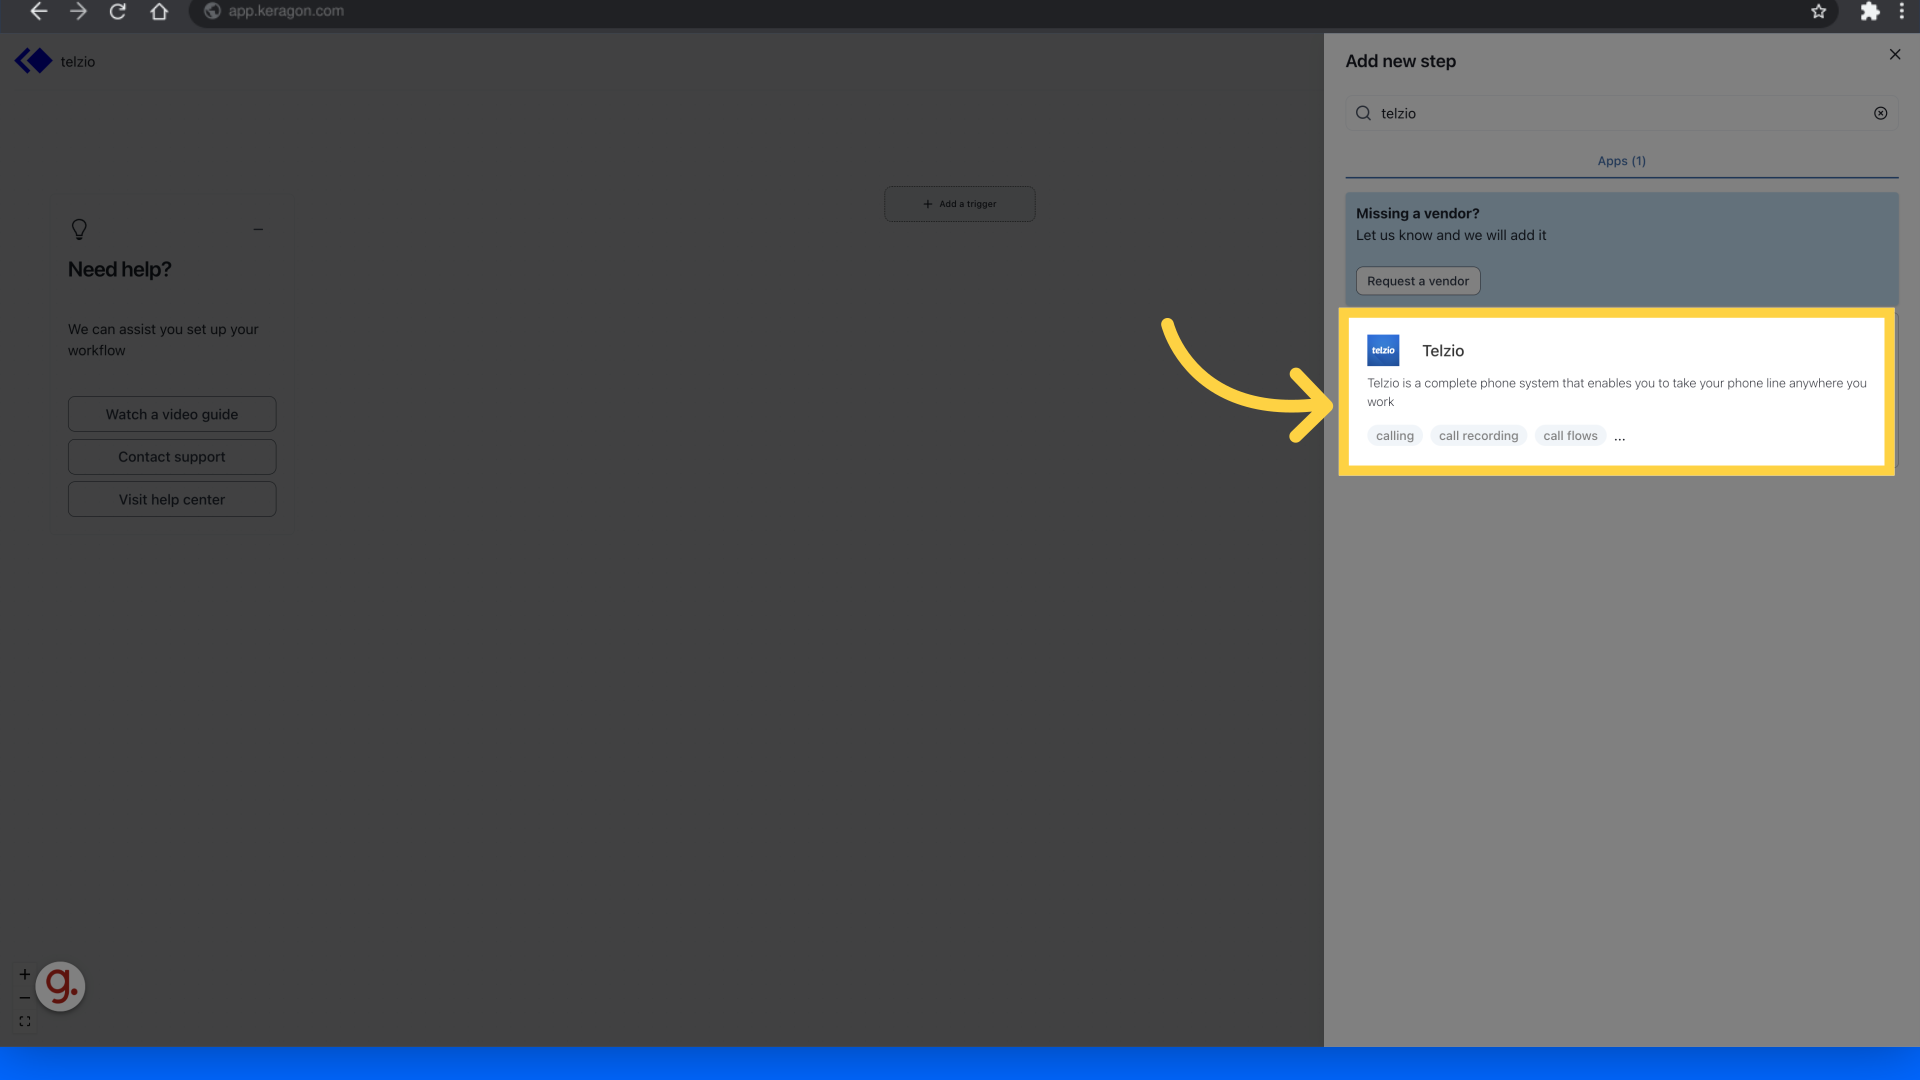Click the Missing a vendor? heading
This screenshot has height=1080, width=1920.
coord(1417,214)
